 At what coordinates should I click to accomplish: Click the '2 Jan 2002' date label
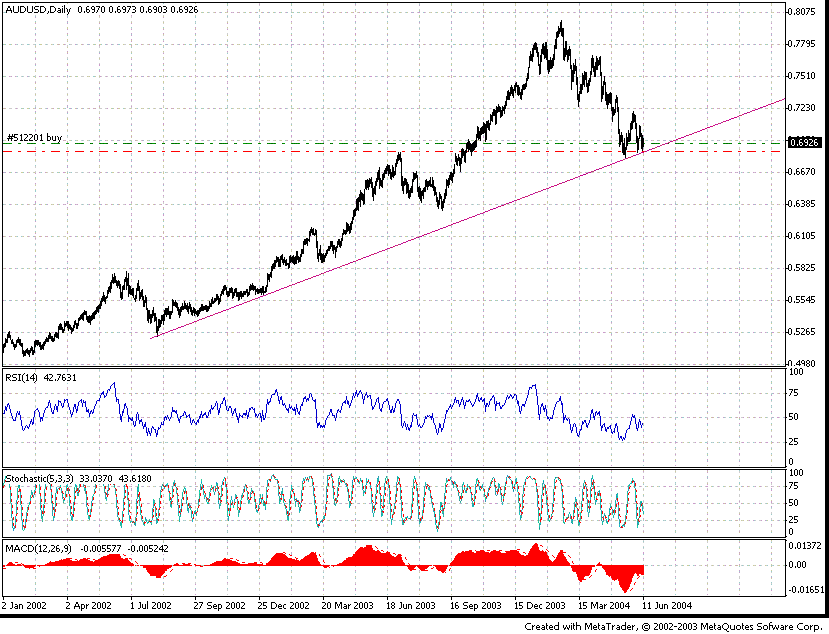24,605
